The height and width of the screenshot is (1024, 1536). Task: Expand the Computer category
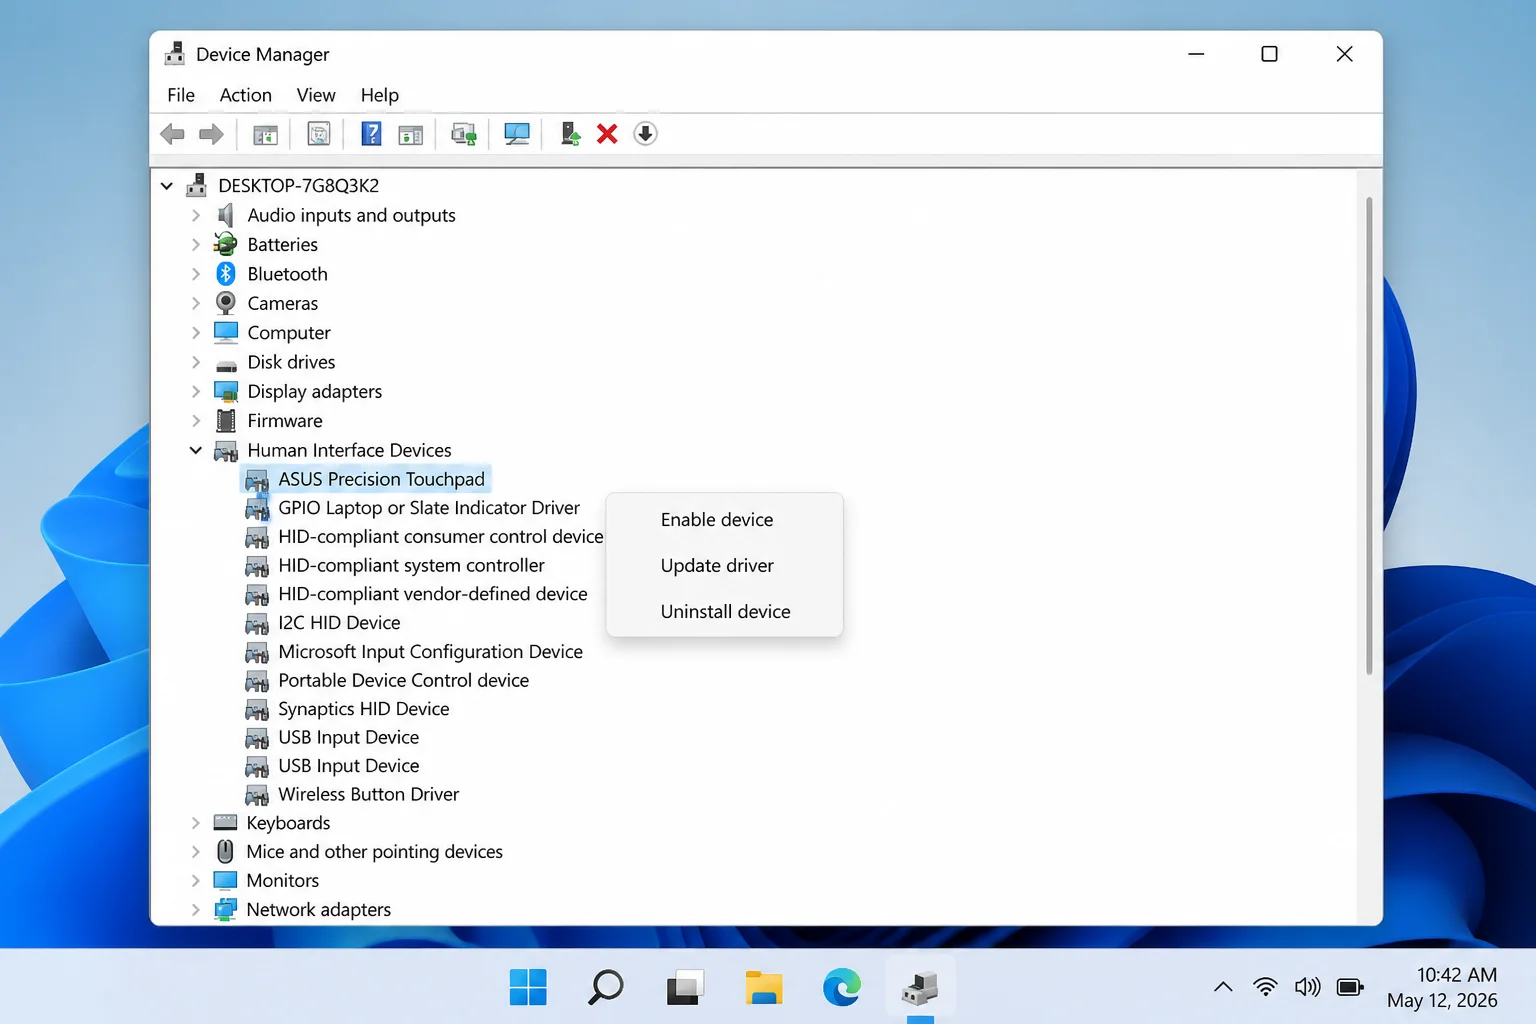point(196,332)
